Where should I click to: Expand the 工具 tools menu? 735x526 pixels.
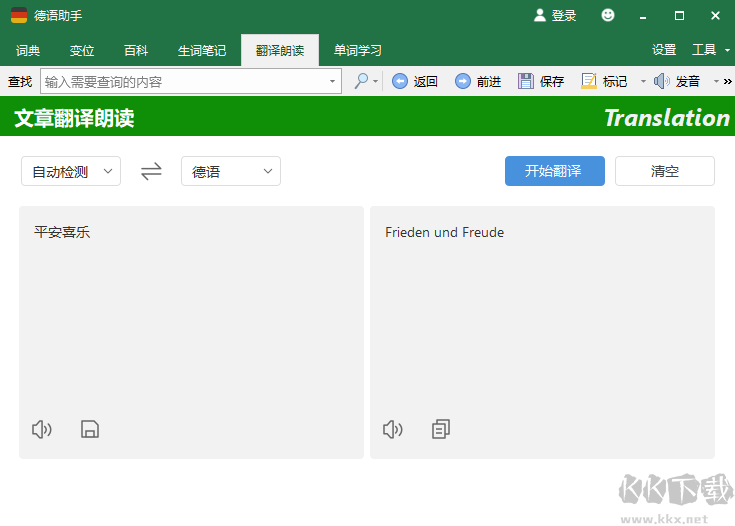(x=709, y=50)
